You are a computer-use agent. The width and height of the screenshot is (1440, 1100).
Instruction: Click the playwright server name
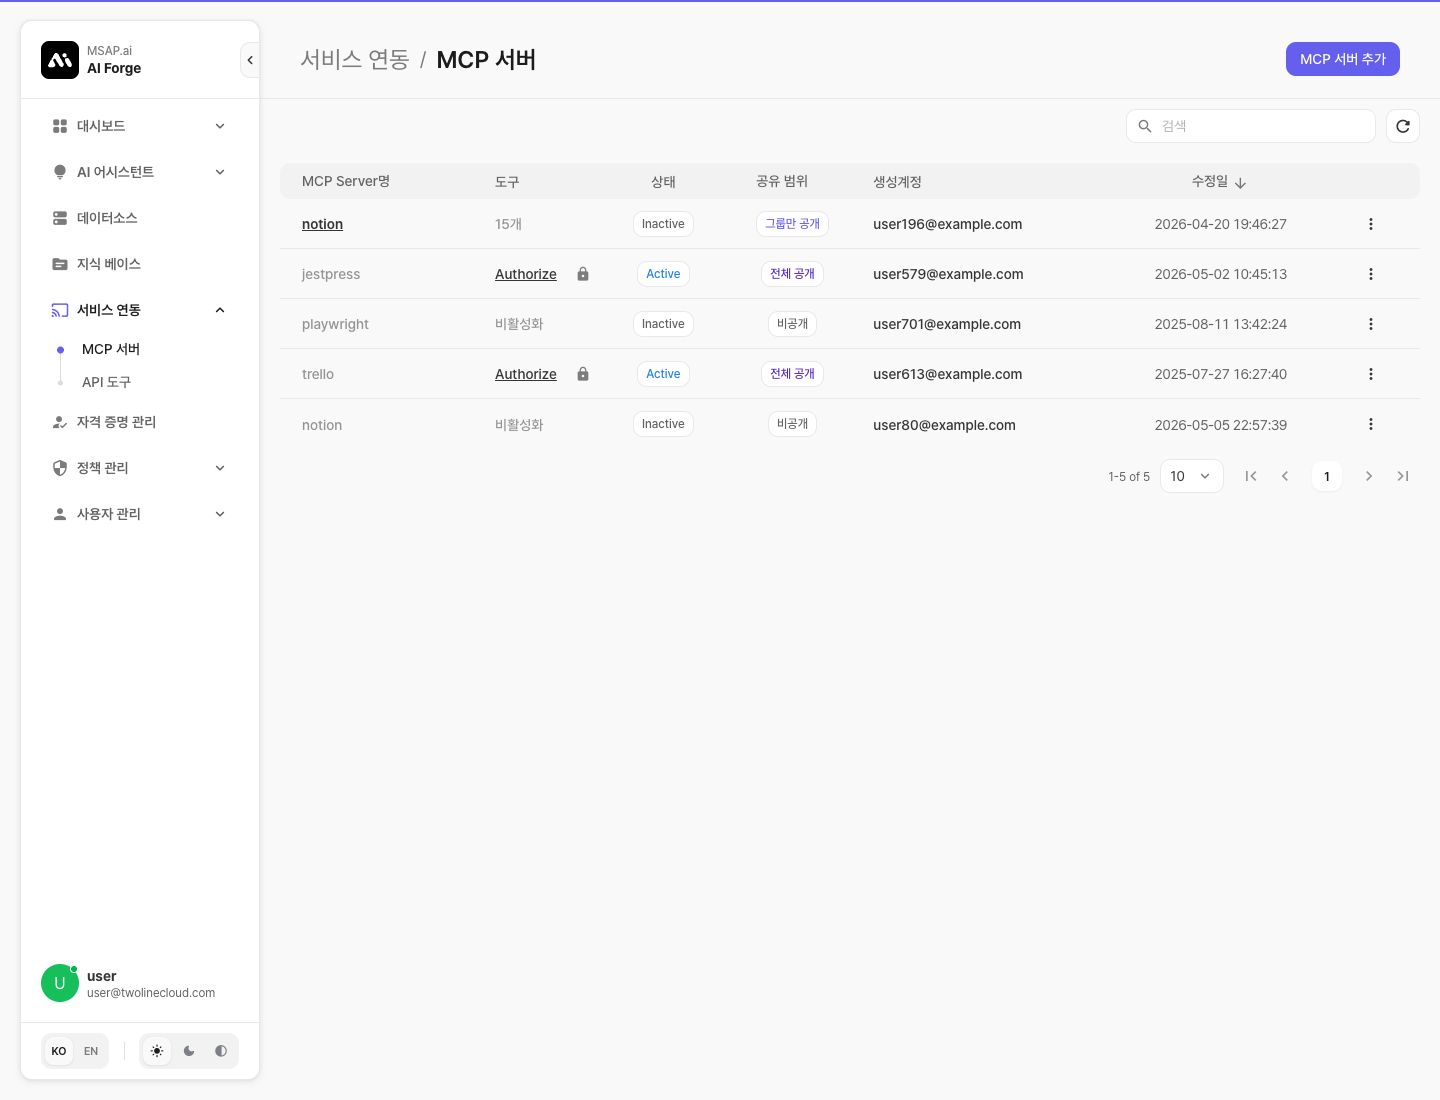(x=335, y=324)
